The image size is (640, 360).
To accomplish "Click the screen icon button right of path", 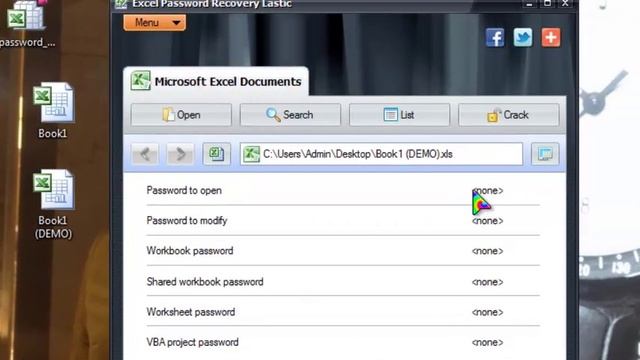I will [545, 154].
